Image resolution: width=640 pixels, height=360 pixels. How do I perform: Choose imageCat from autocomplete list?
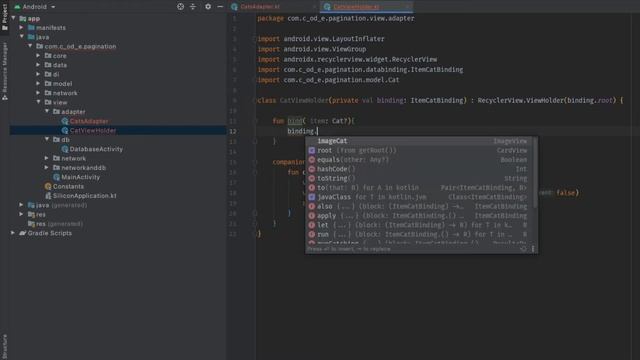coord(420,141)
